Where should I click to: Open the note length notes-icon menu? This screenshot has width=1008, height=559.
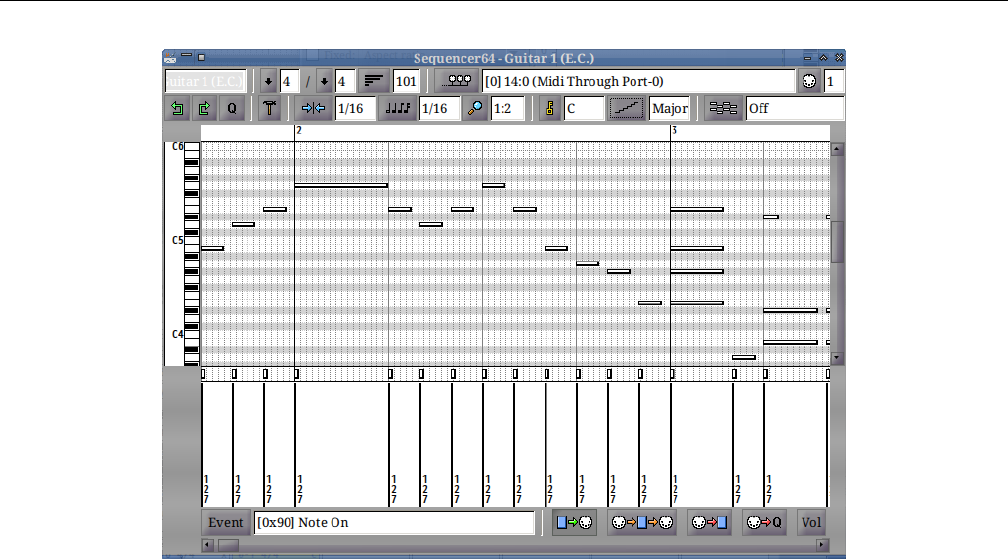[x=397, y=109]
